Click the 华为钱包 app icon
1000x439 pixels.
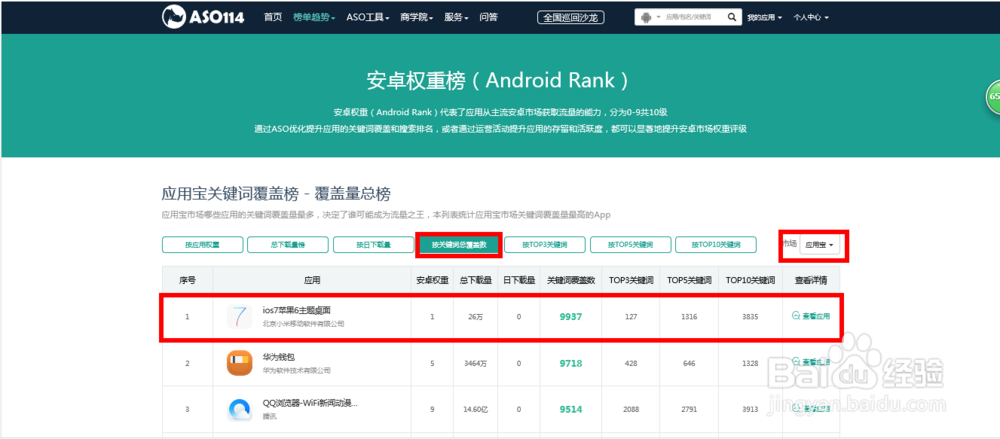point(239,363)
